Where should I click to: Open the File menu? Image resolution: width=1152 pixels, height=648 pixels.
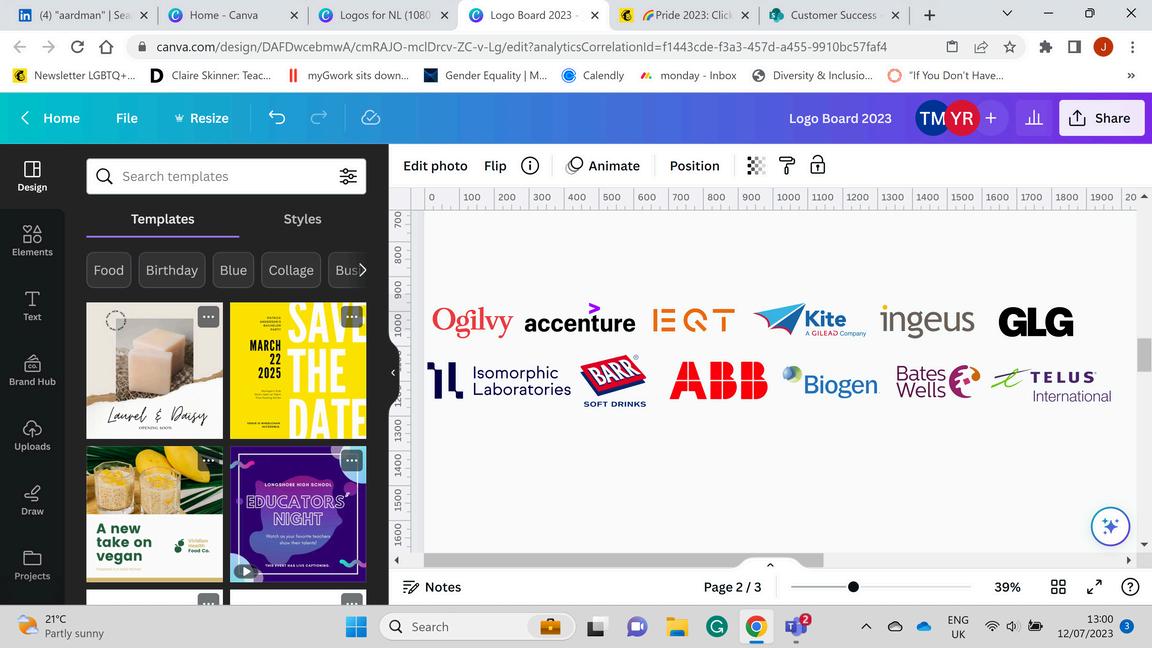coord(126,118)
